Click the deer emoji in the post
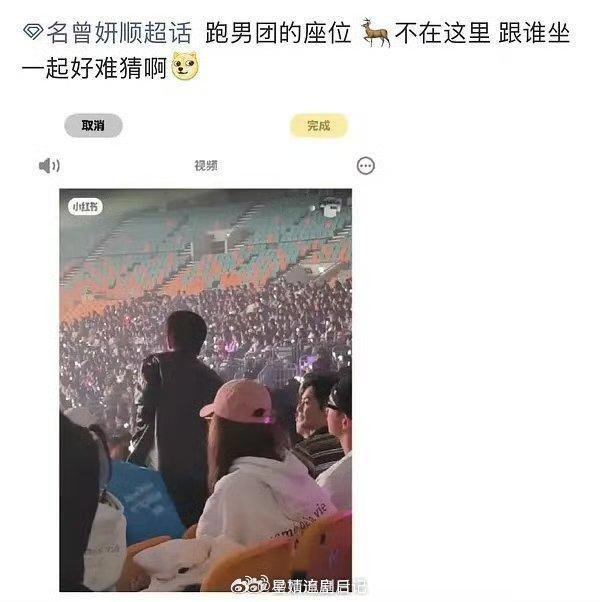The width and height of the screenshot is (600, 602). point(375,33)
